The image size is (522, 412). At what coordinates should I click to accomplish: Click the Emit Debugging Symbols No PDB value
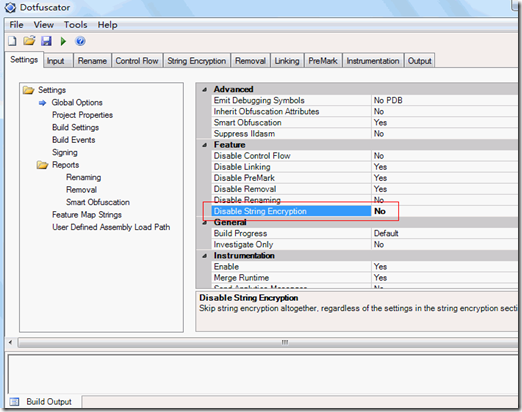[446, 100]
